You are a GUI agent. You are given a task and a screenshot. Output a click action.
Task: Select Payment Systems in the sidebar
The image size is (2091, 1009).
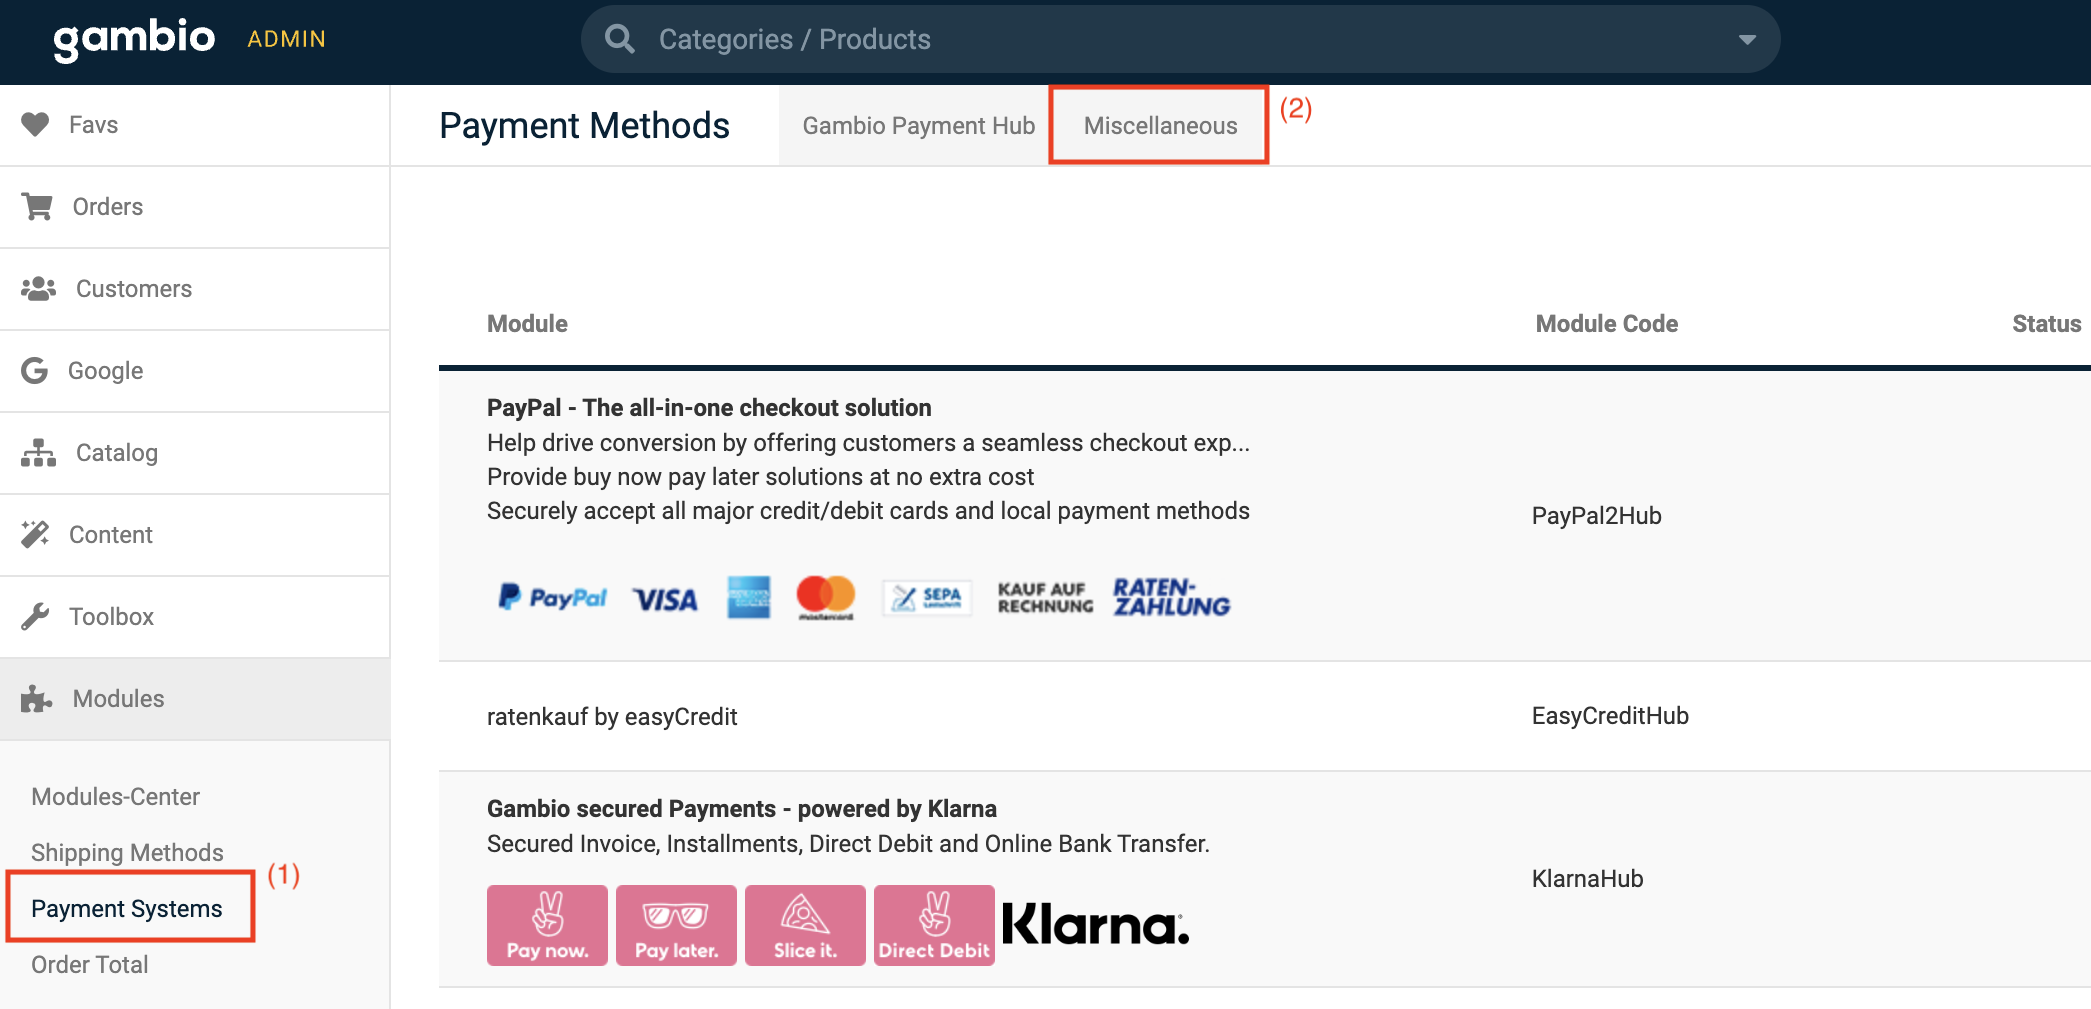(x=127, y=909)
